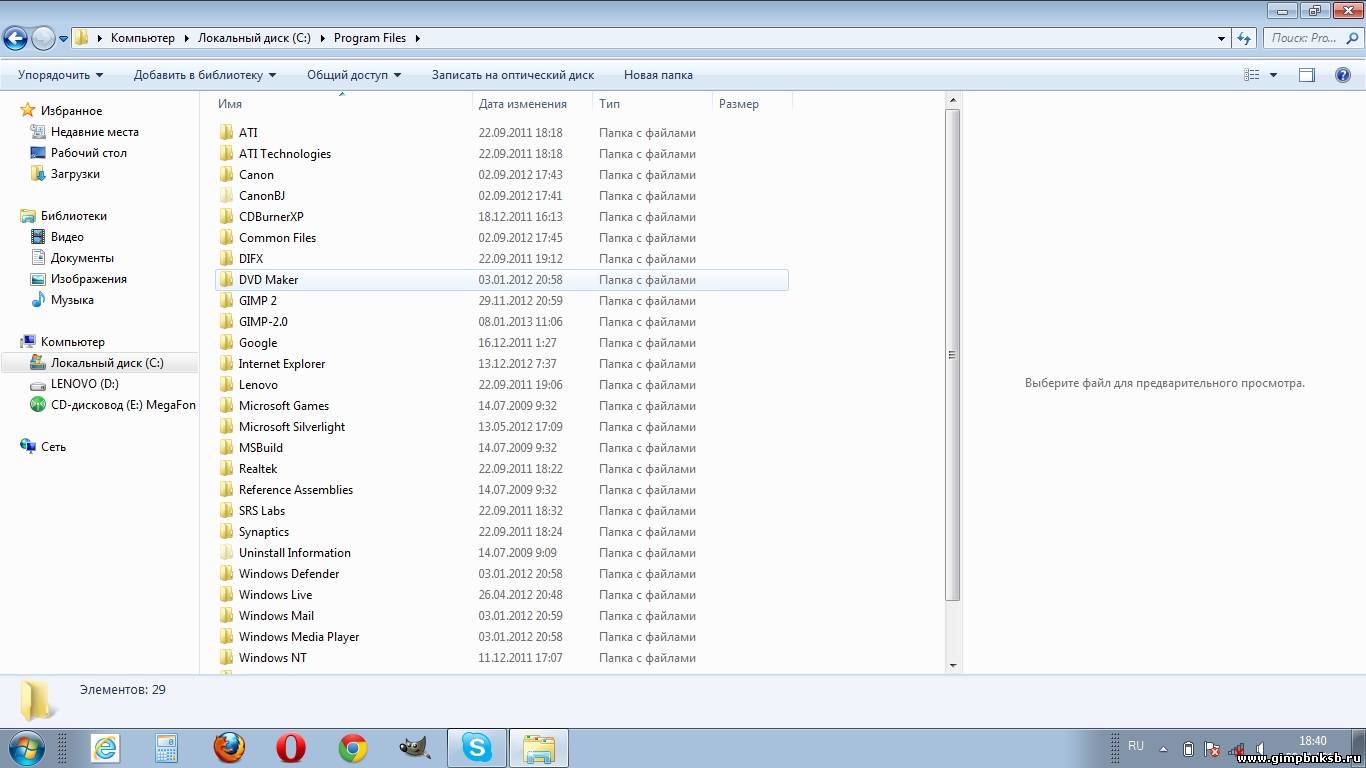Image resolution: width=1366 pixels, height=768 pixels.
Task: Select the ATI folder icon
Action: pos(226,132)
